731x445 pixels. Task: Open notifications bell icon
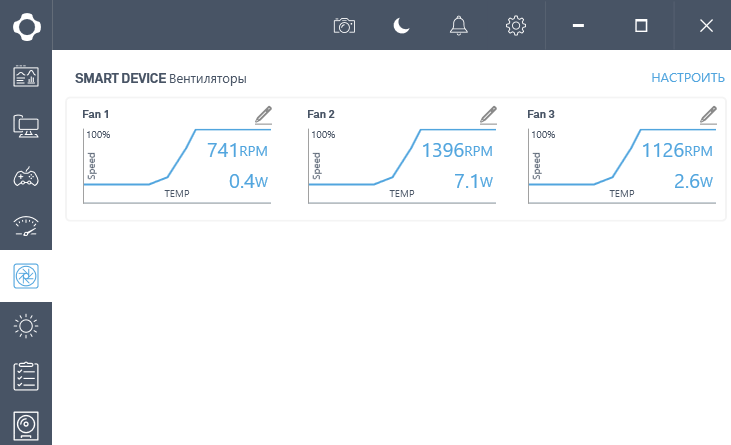459,26
